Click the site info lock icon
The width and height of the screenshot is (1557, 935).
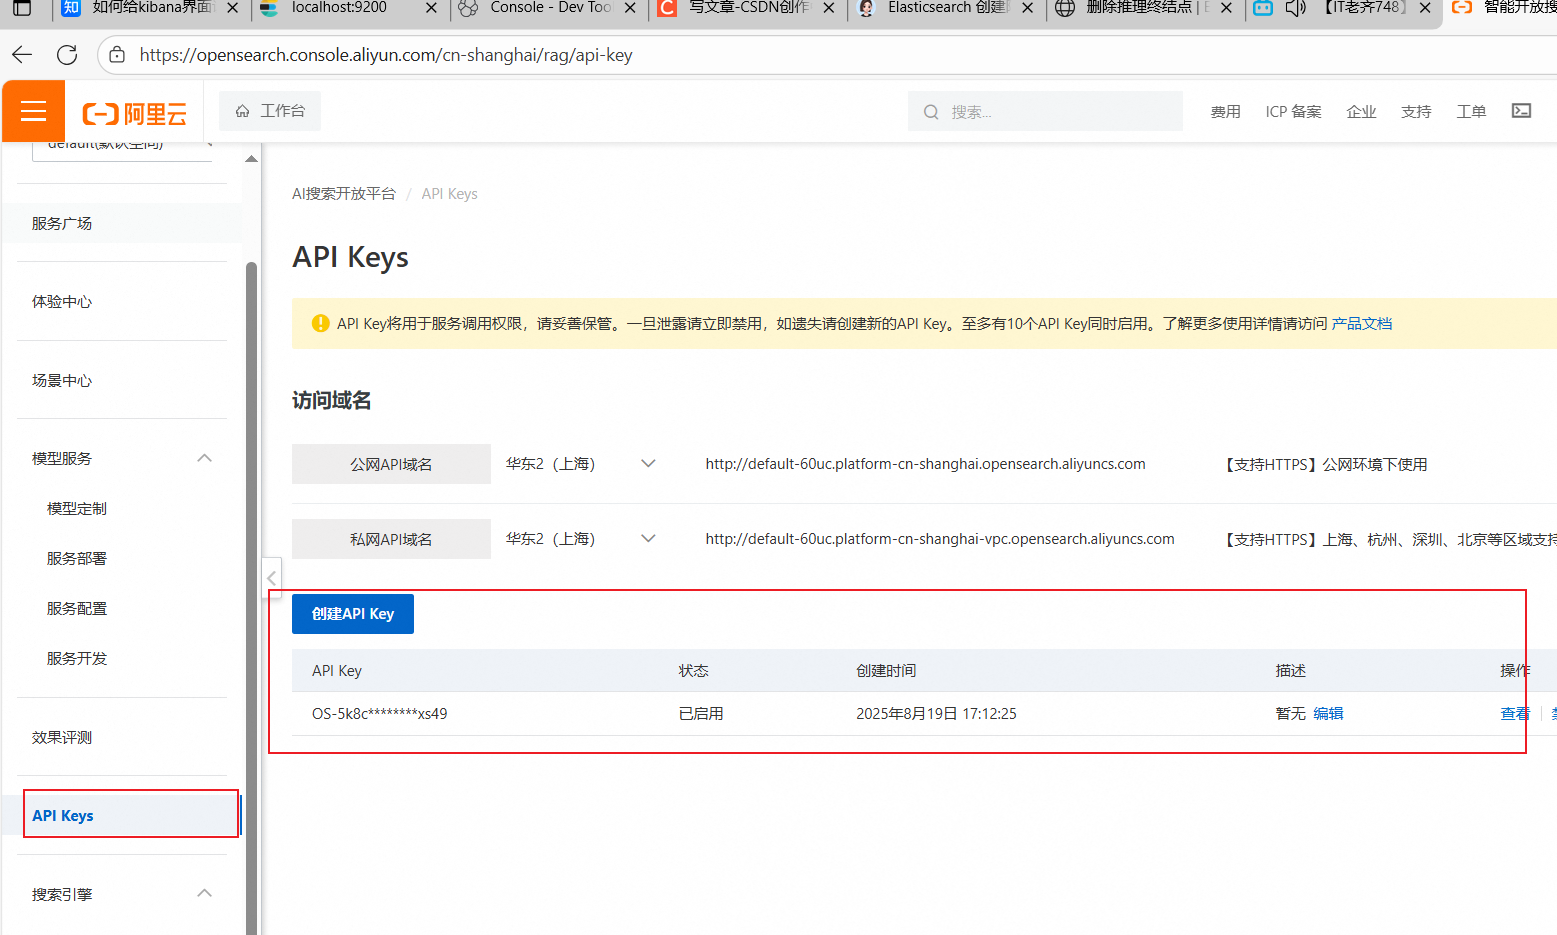[117, 55]
